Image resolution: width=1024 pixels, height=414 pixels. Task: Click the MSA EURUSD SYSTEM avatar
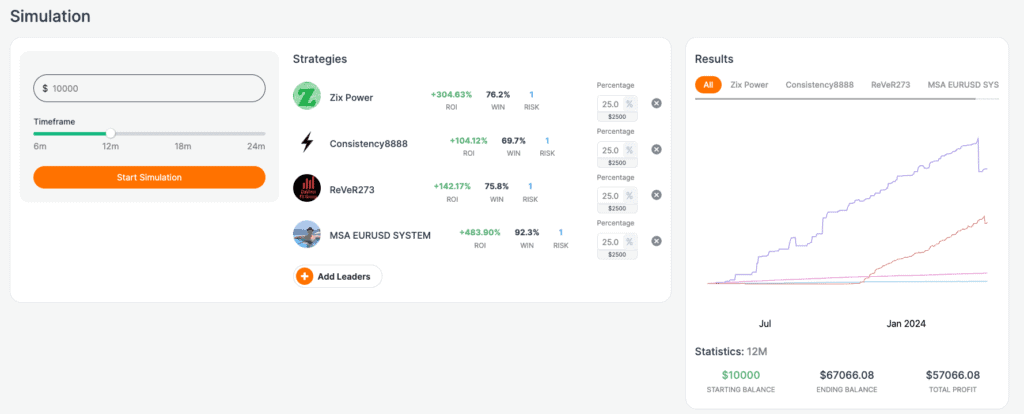coord(306,235)
